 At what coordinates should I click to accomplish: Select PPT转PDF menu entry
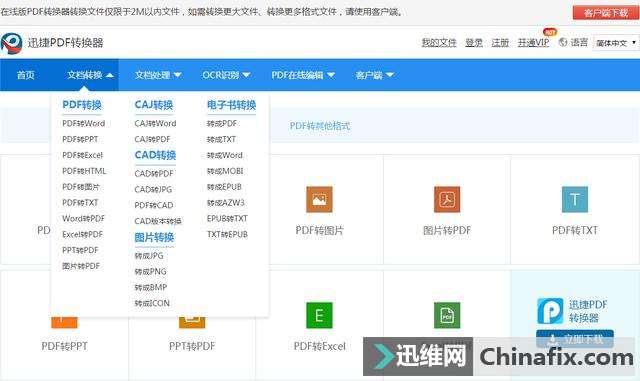pyautogui.click(x=80, y=250)
